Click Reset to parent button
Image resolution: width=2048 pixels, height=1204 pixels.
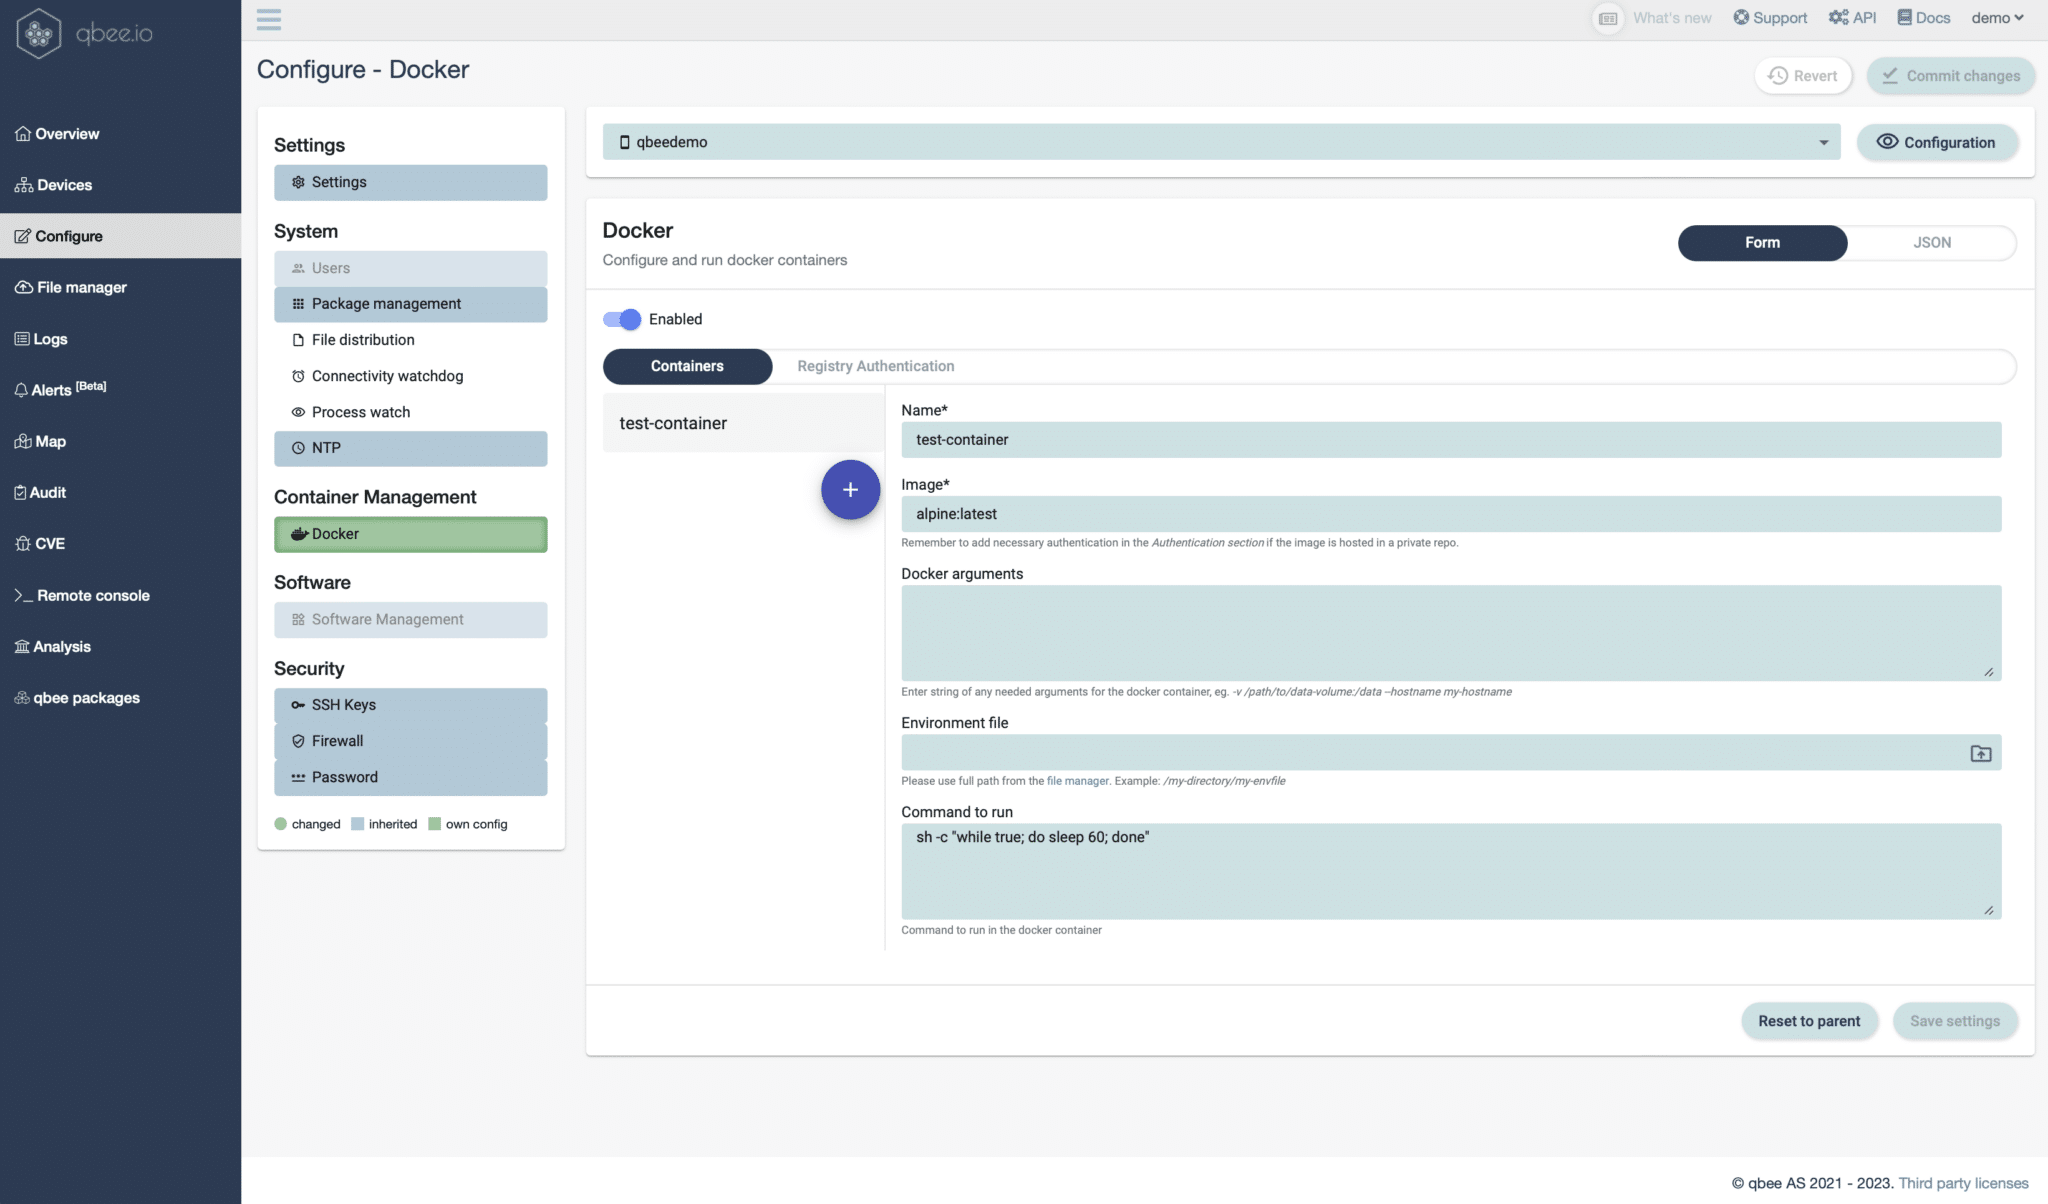pos(1809,1021)
